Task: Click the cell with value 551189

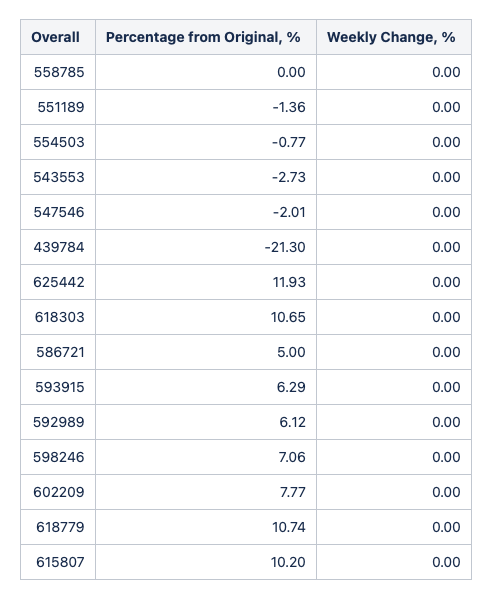Action: click(x=58, y=107)
